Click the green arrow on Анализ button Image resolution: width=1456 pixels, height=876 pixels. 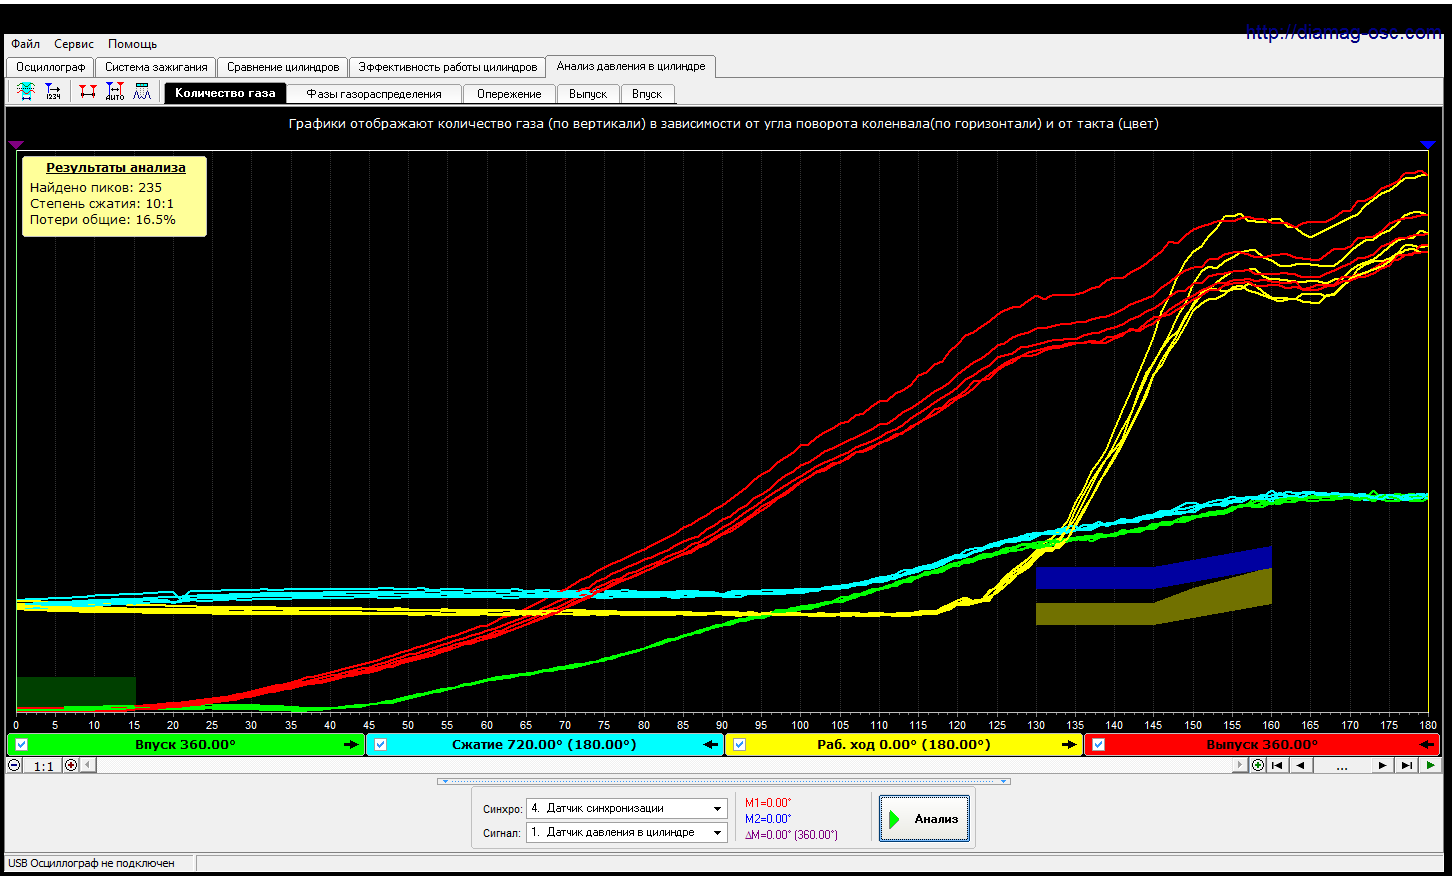point(895,819)
